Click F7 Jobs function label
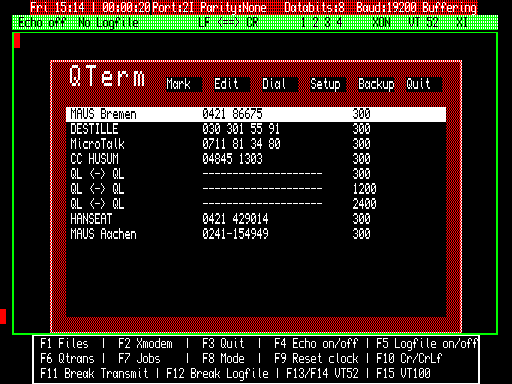 point(139,359)
